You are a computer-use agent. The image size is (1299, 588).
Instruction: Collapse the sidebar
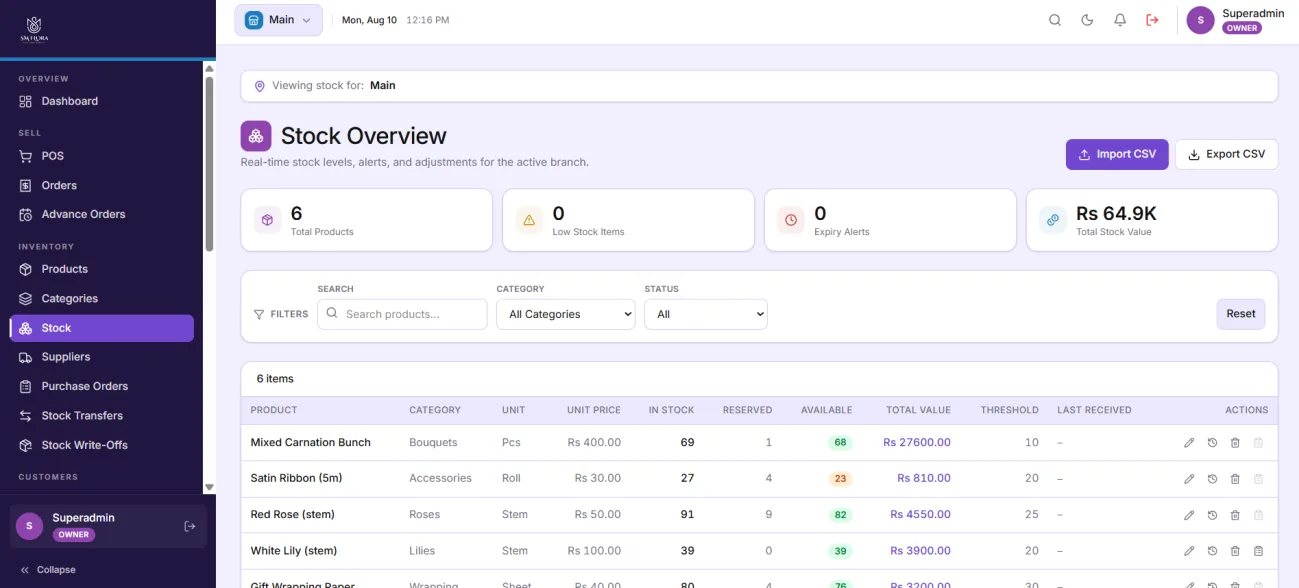48,570
